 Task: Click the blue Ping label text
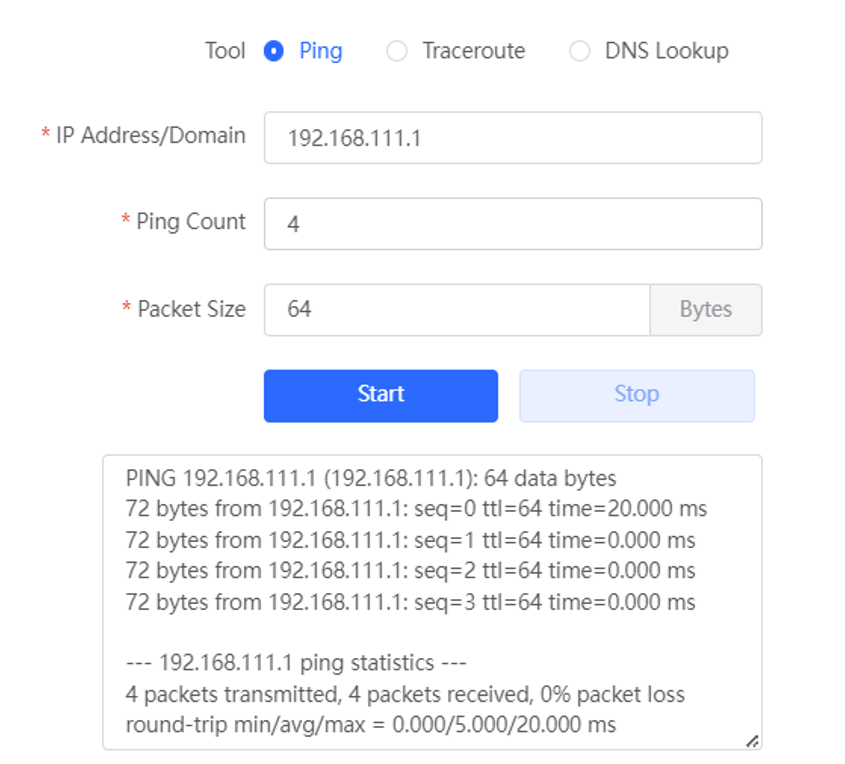pos(321,51)
